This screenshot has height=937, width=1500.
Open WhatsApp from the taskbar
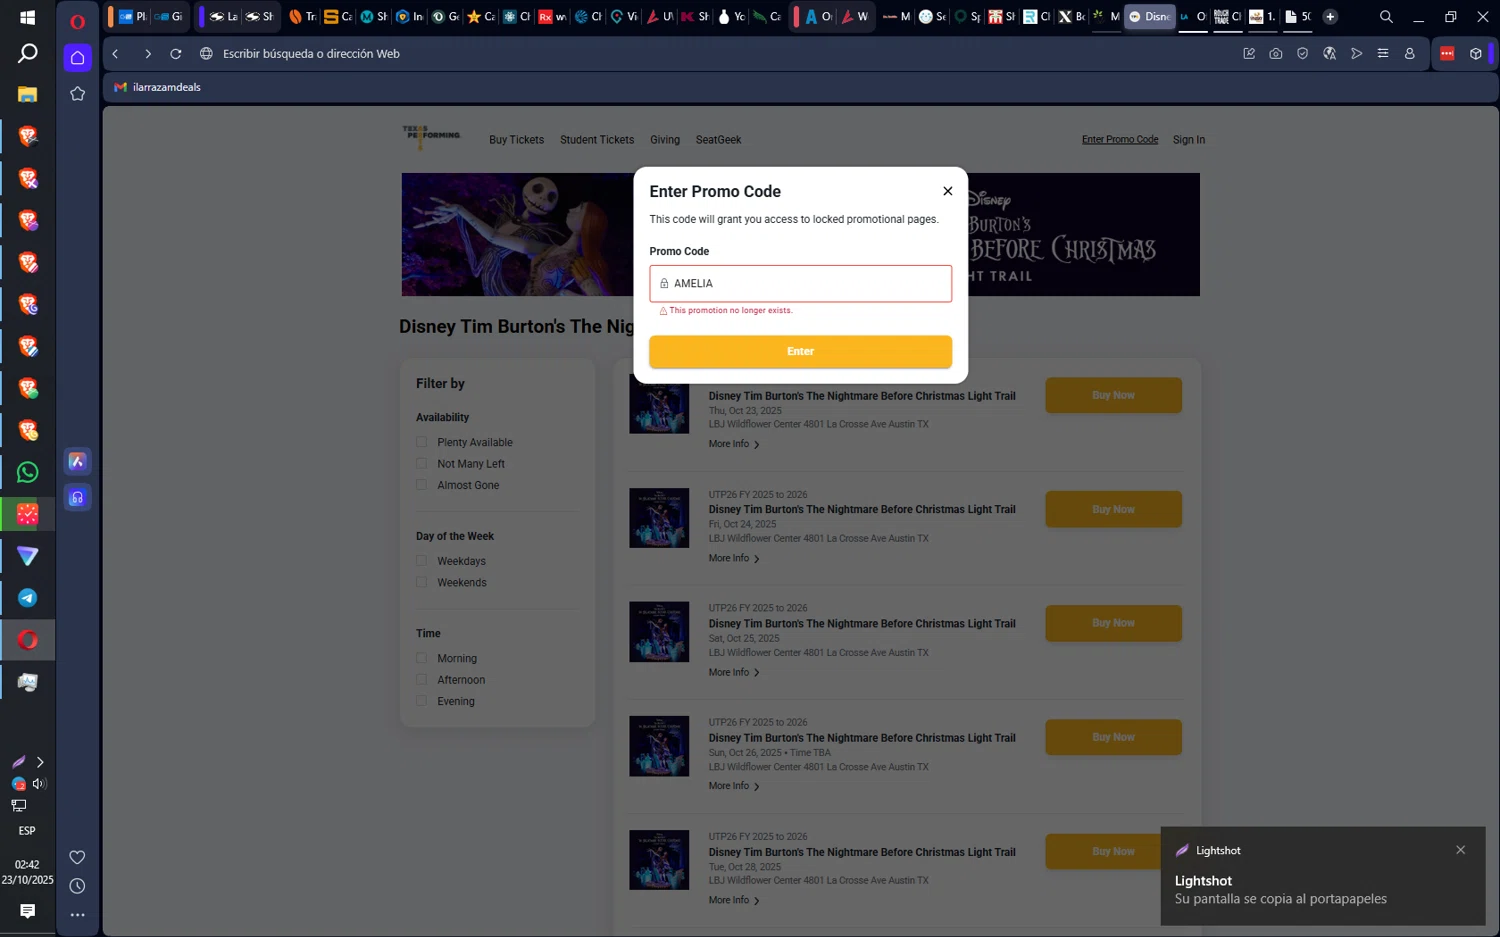(27, 472)
